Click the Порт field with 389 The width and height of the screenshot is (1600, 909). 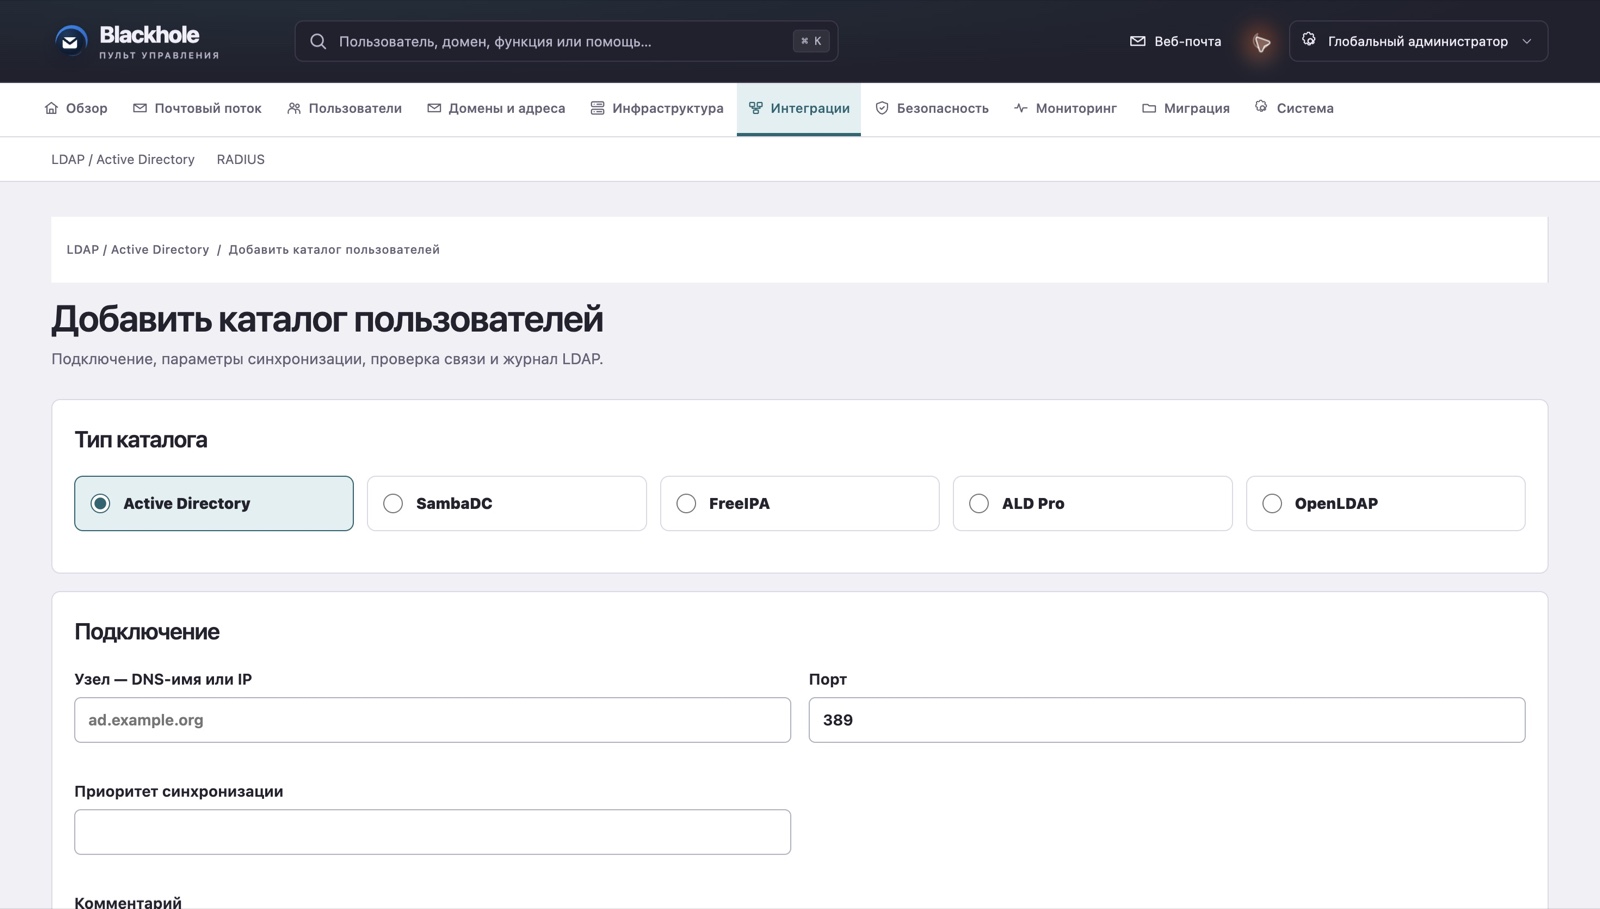tap(1167, 720)
